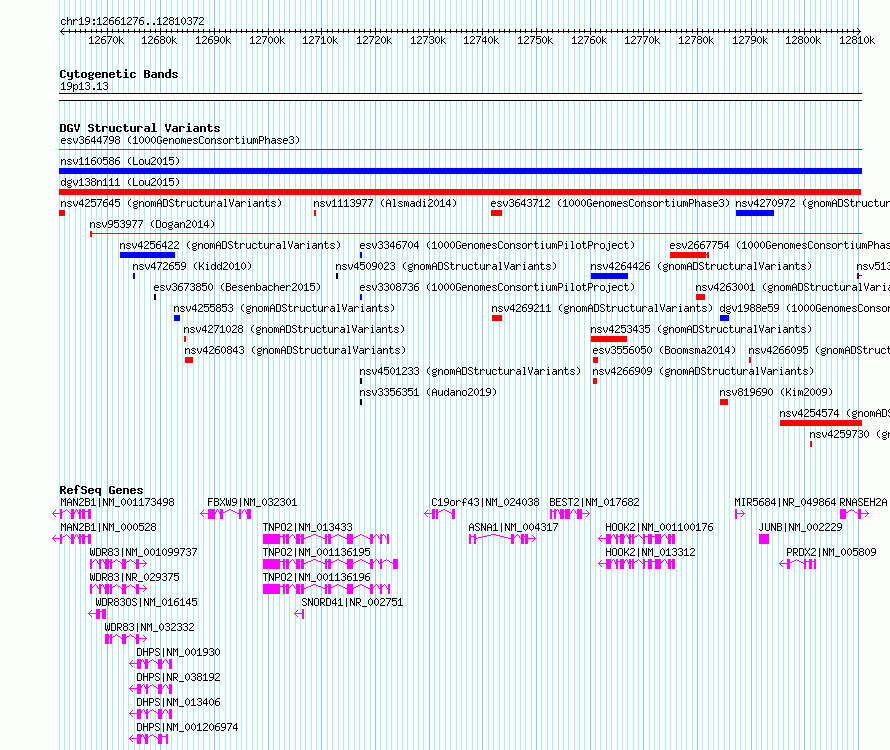Click the FBXW9 gene glyph
Viewport: 890px width, 750px height.
[x=226, y=514]
